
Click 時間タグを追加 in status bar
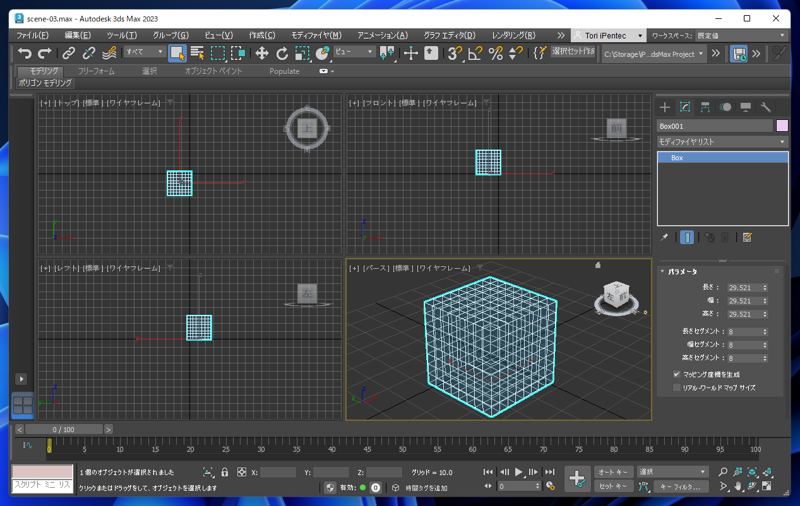coord(426,488)
